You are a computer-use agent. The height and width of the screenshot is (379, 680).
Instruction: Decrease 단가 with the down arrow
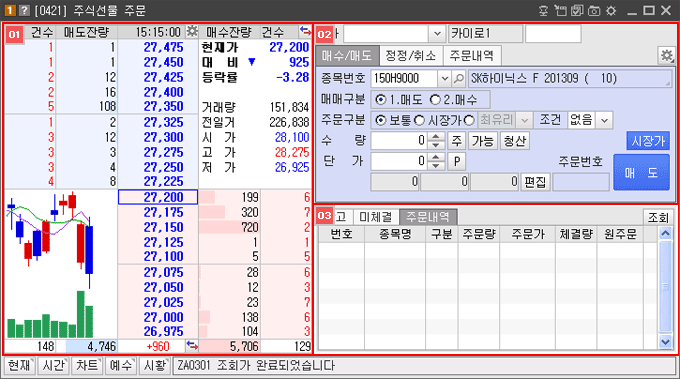(436, 165)
